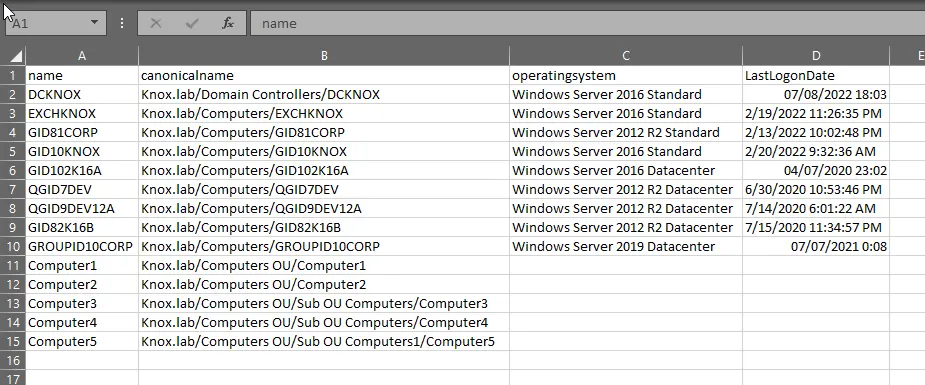Select Windows Server 2012 R2 Standard cell
925x385 pixels.
click(x=626, y=133)
